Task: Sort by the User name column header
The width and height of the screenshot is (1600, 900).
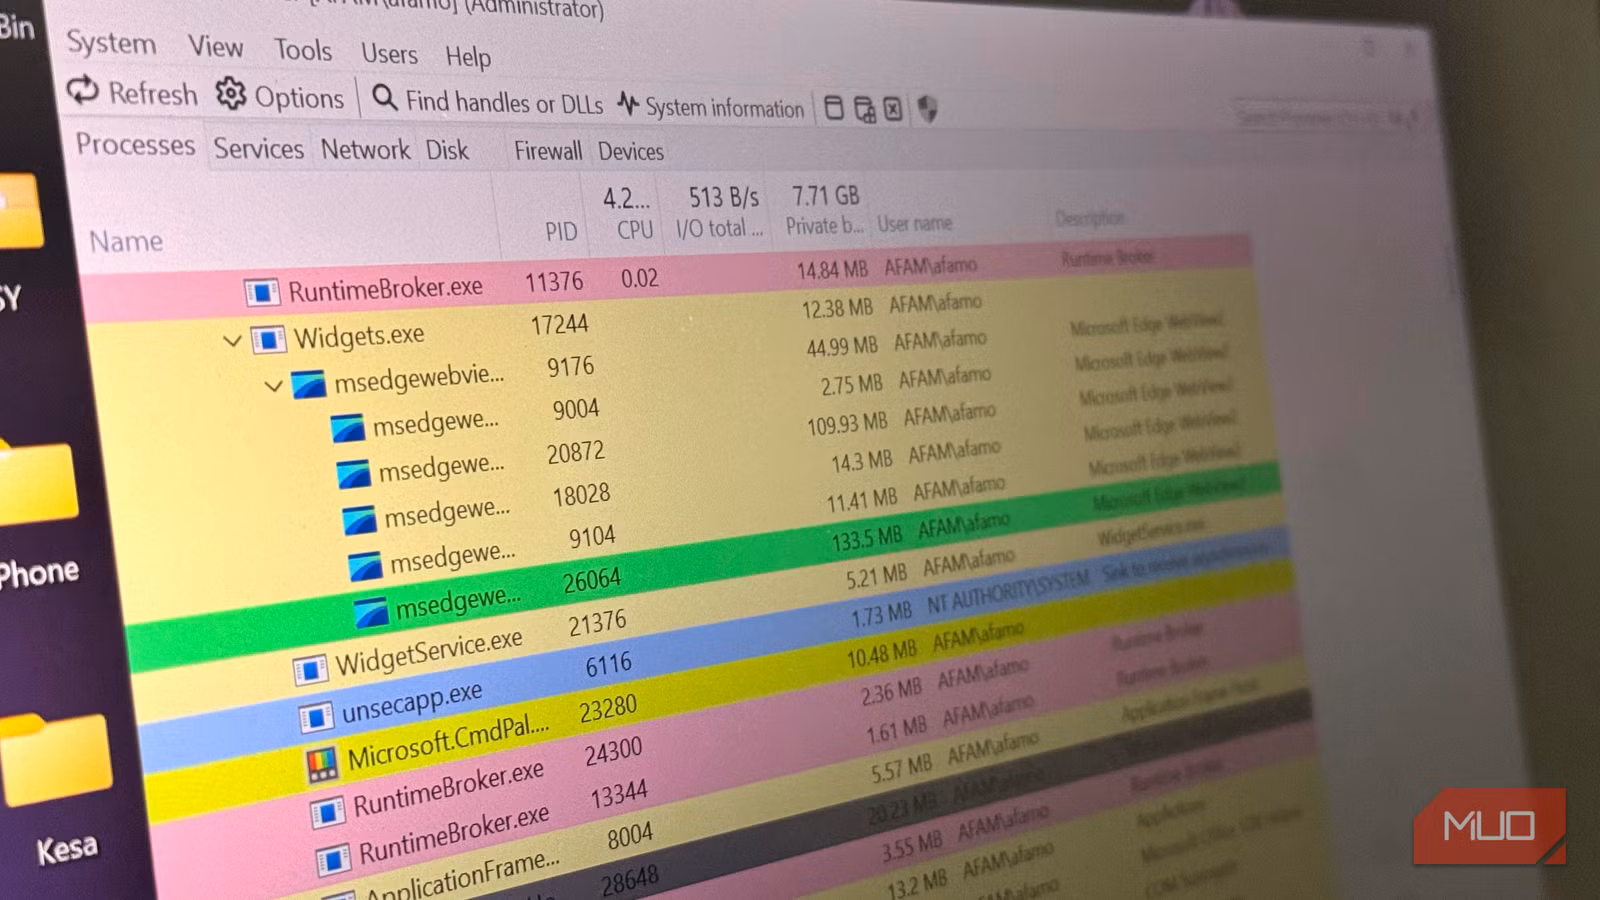Action: 914,224
